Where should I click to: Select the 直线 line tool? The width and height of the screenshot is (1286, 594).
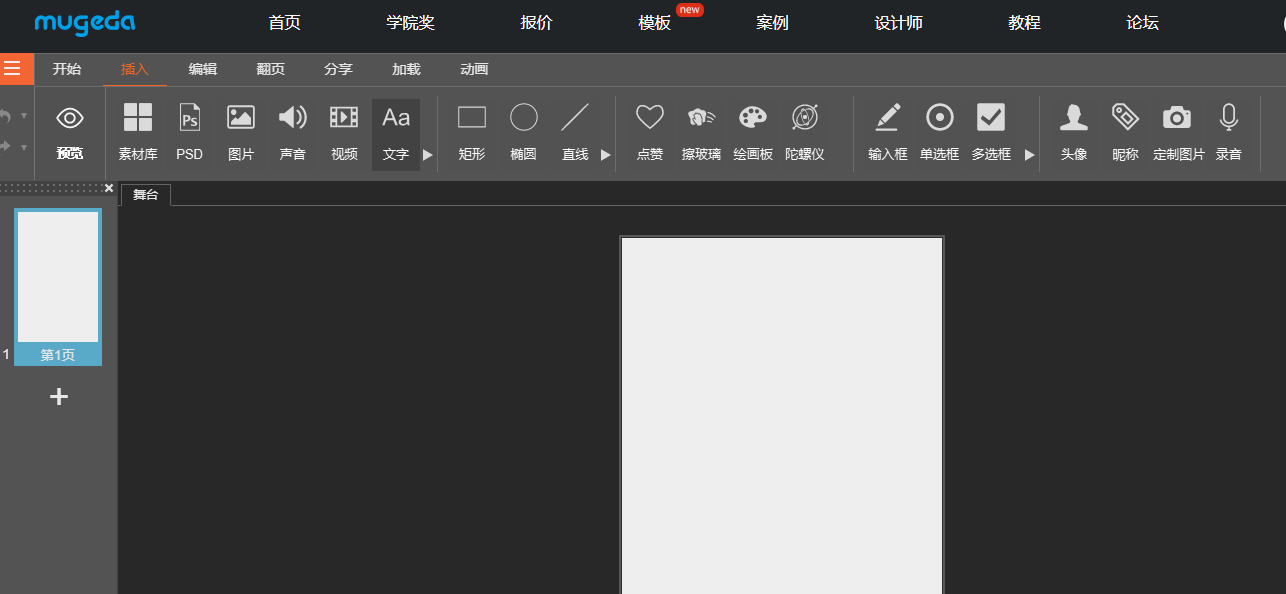click(x=575, y=134)
